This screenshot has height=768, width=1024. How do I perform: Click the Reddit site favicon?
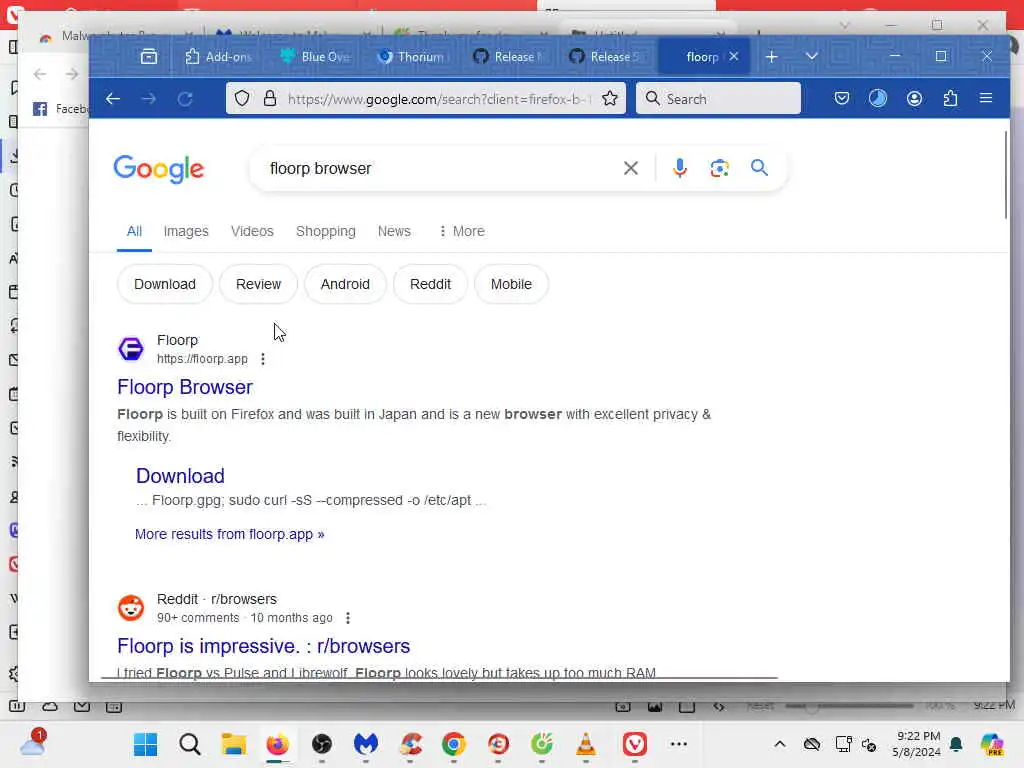click(131, 607)
